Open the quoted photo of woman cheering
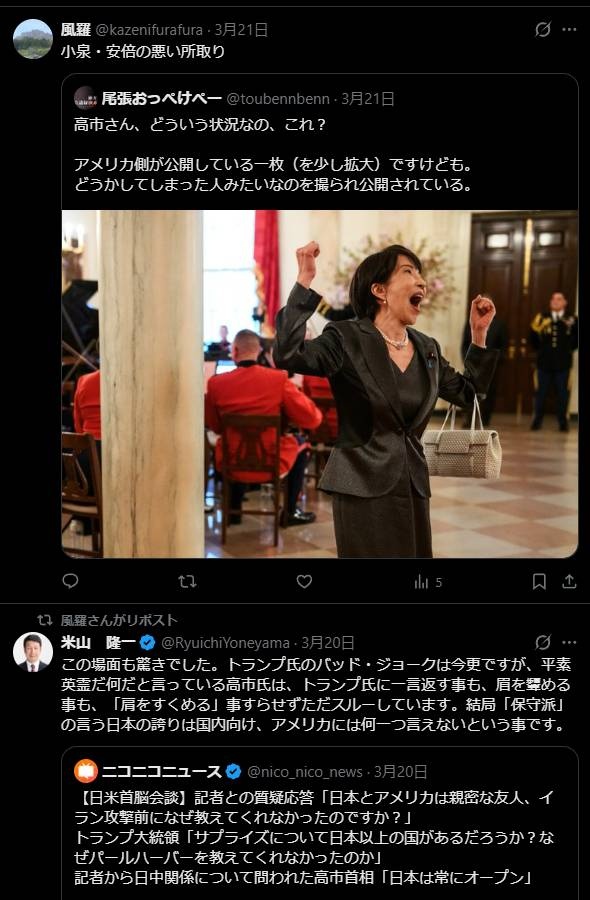 (320, 384)
